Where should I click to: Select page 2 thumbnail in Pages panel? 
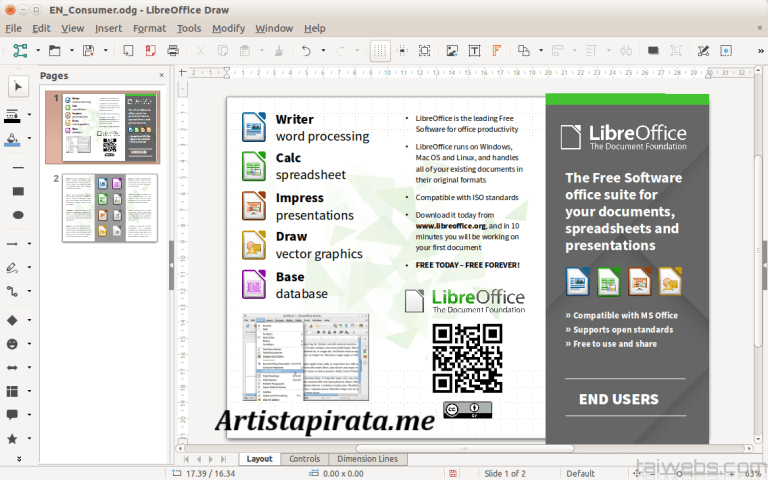pos(110,208)
